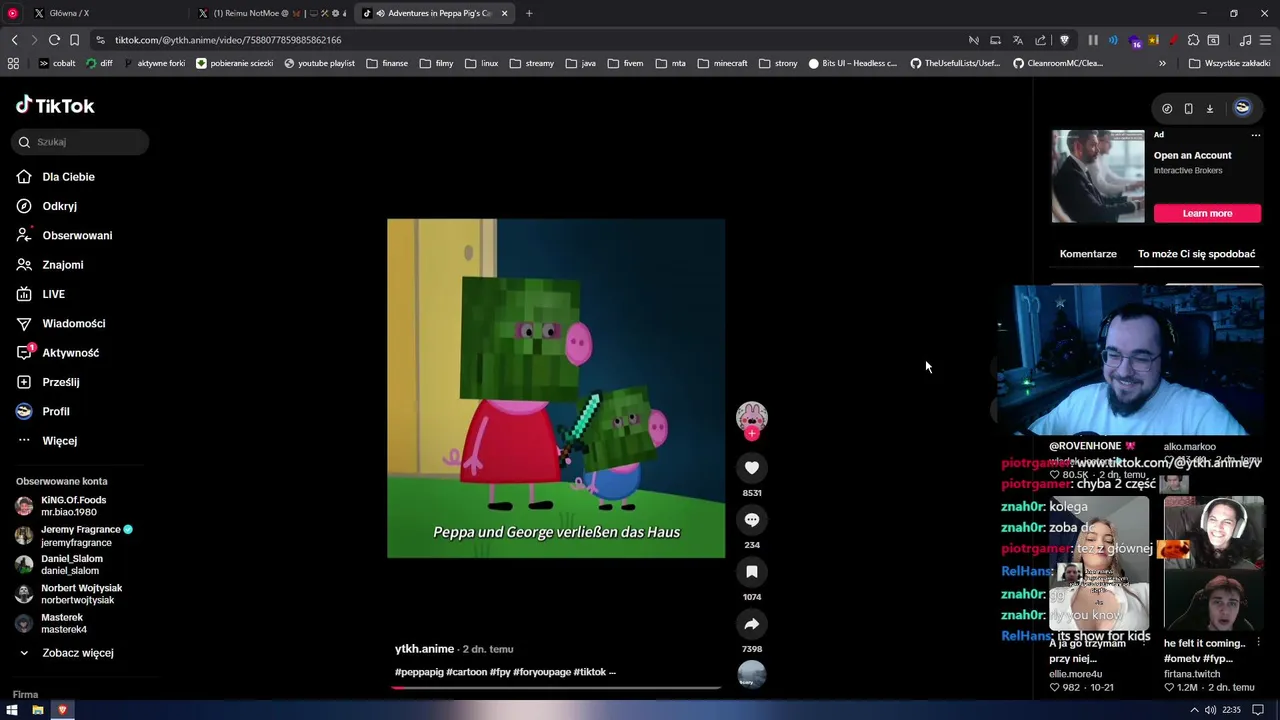
Task: Go back in browser
Action: click(x=14, y=40)
